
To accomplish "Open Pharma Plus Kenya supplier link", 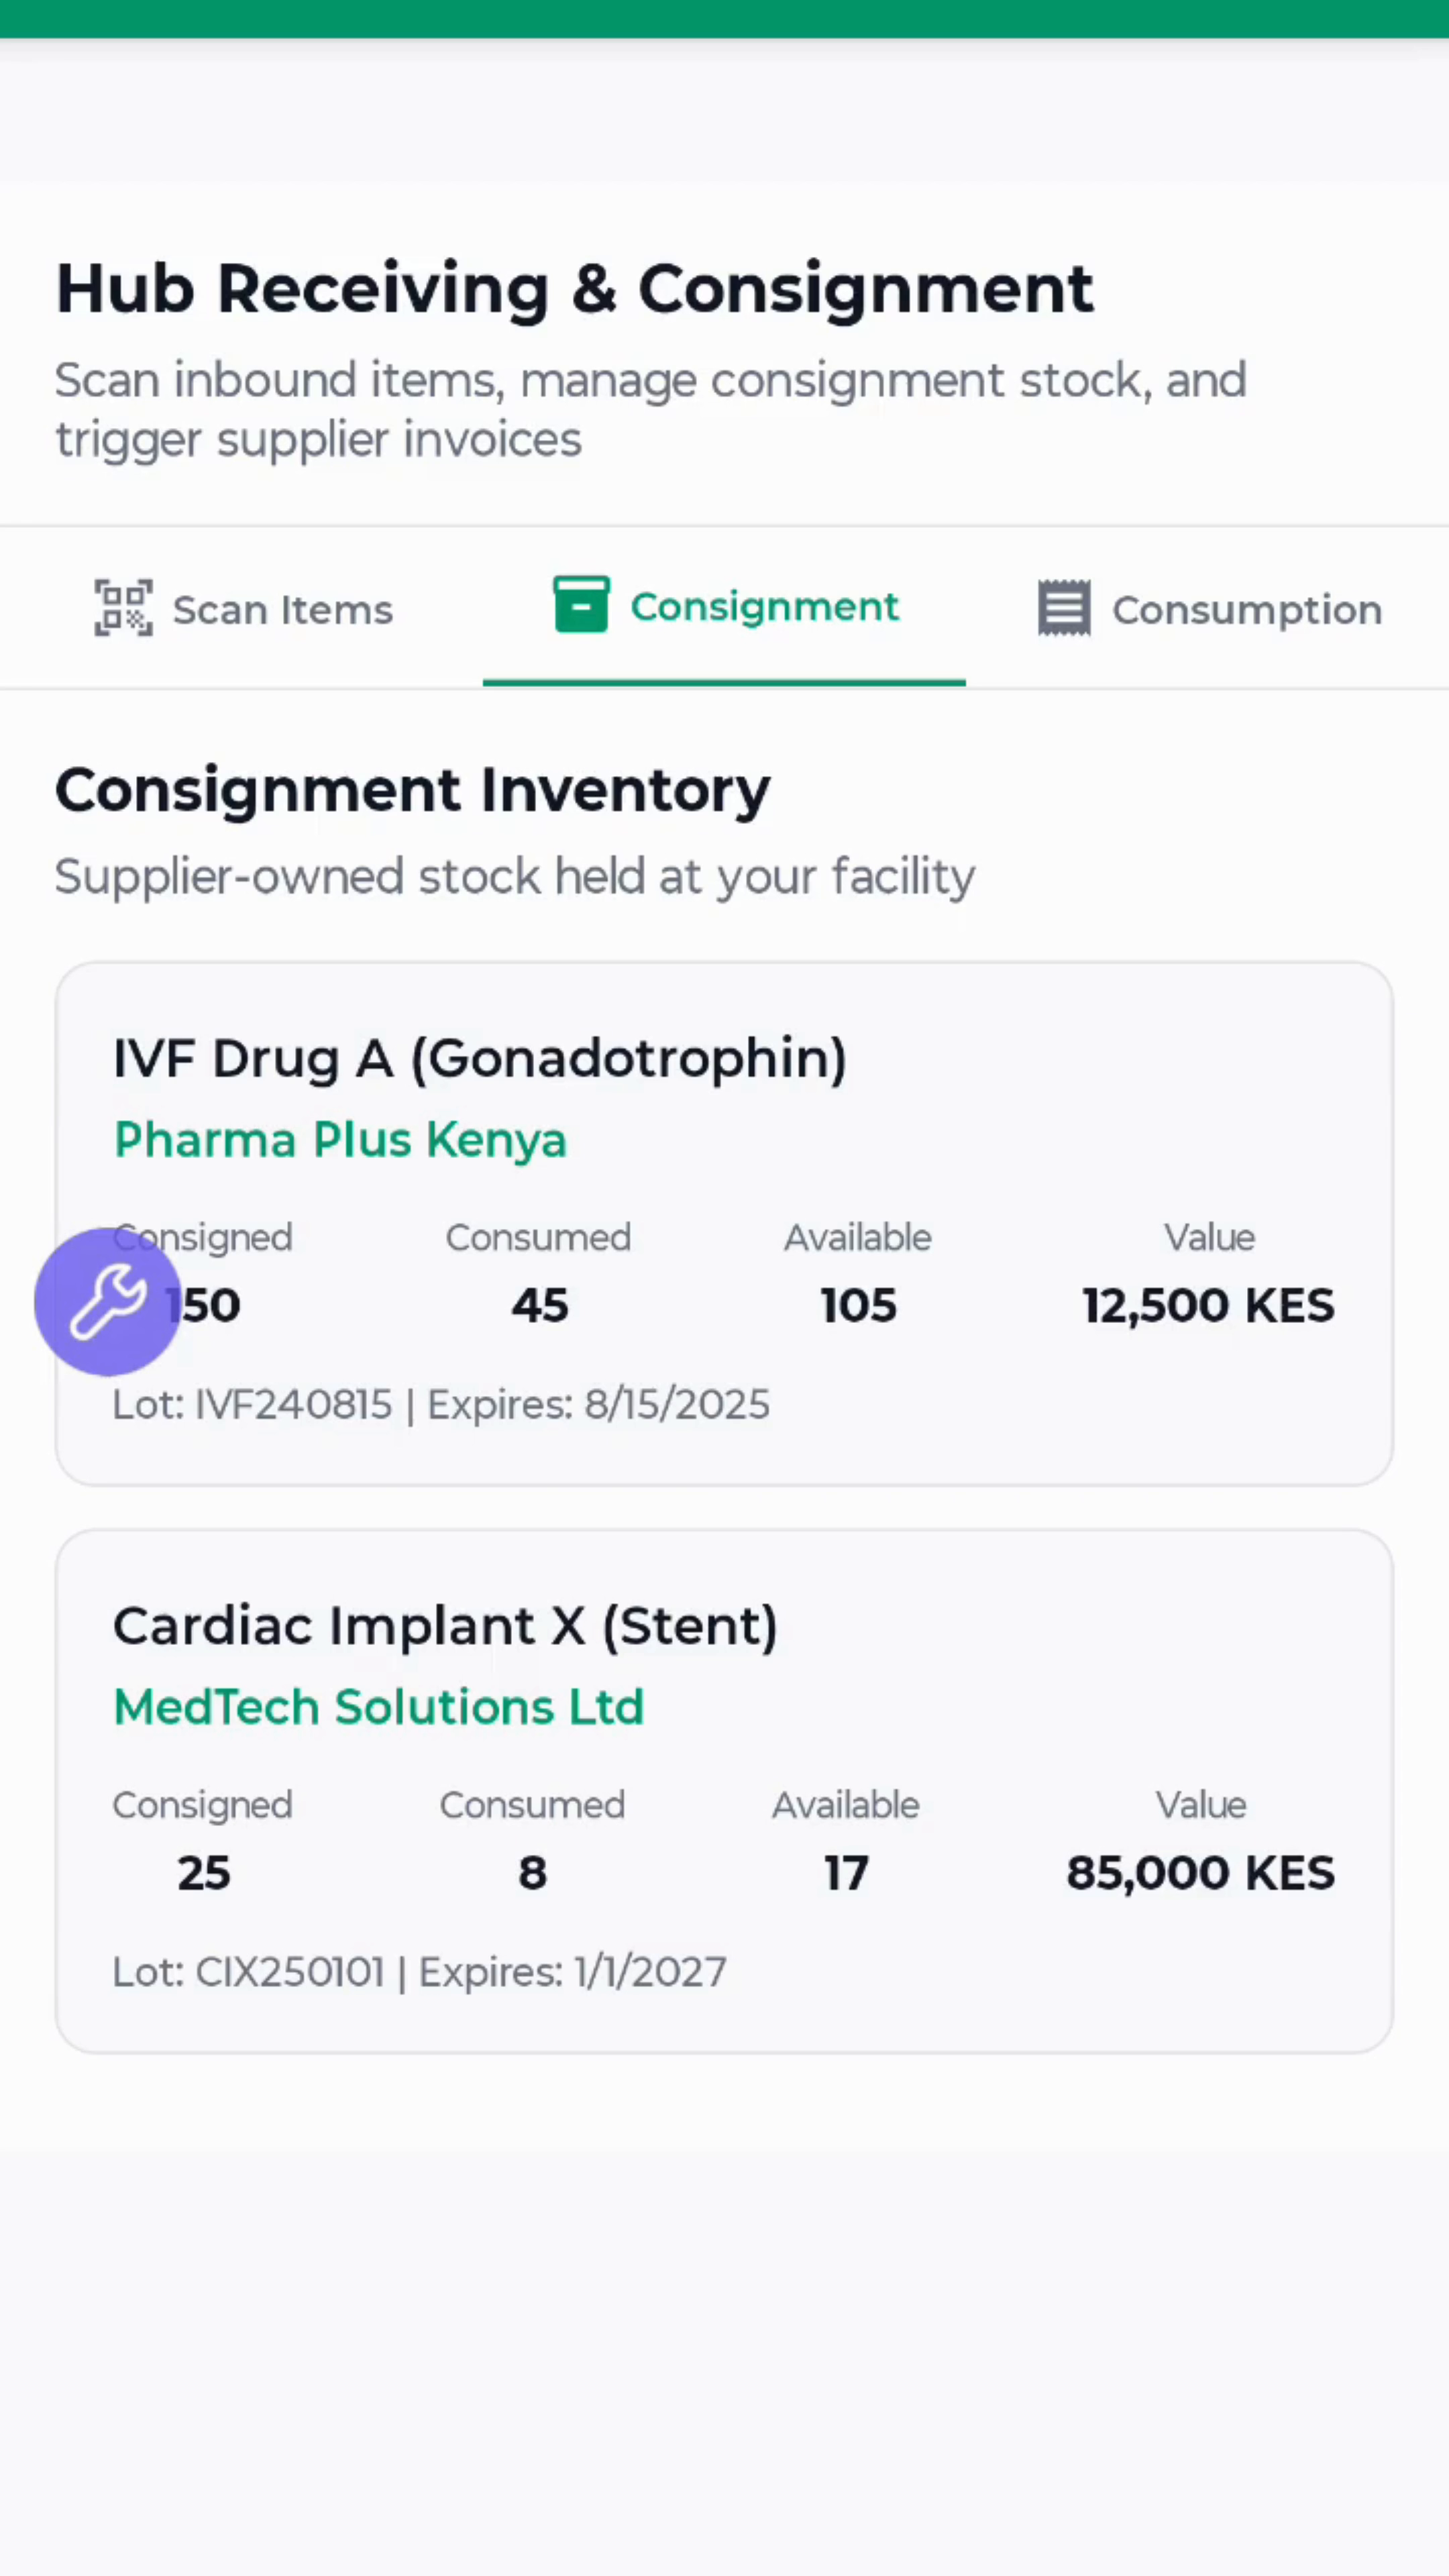I will 340,1140.
